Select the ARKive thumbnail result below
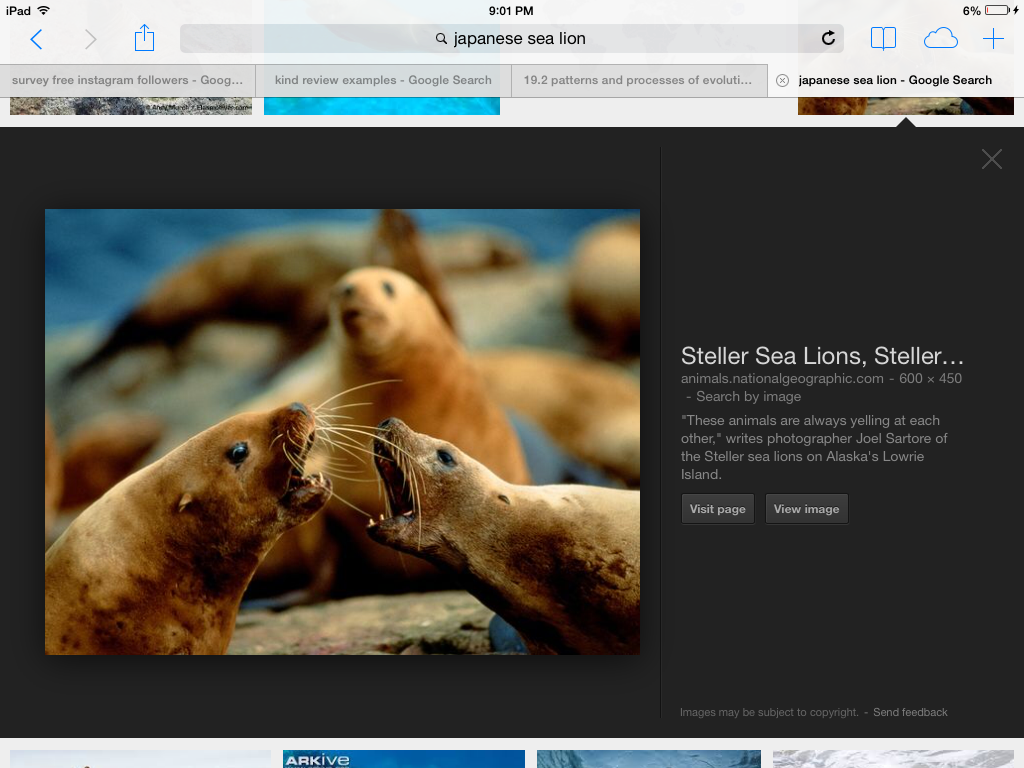Image resolution: width=1024 pixels, height=768 pixels. (403, 759)
